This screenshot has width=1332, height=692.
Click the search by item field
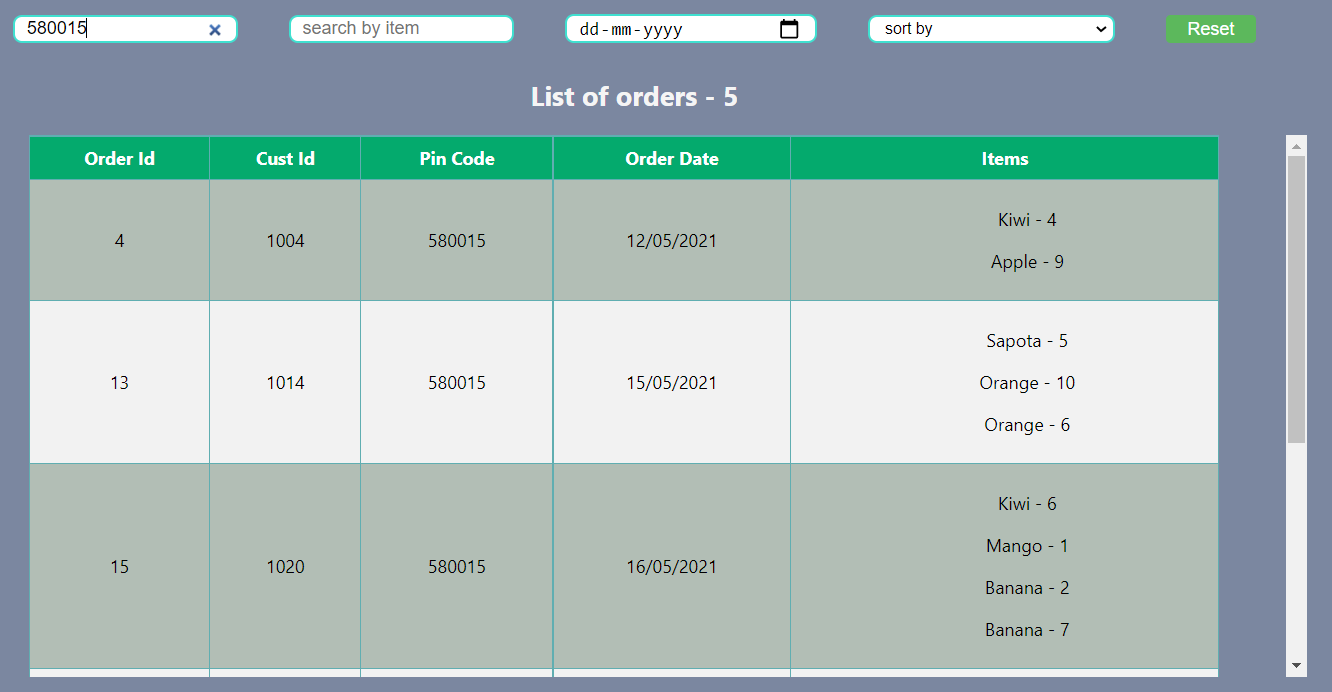pos(401,29)
